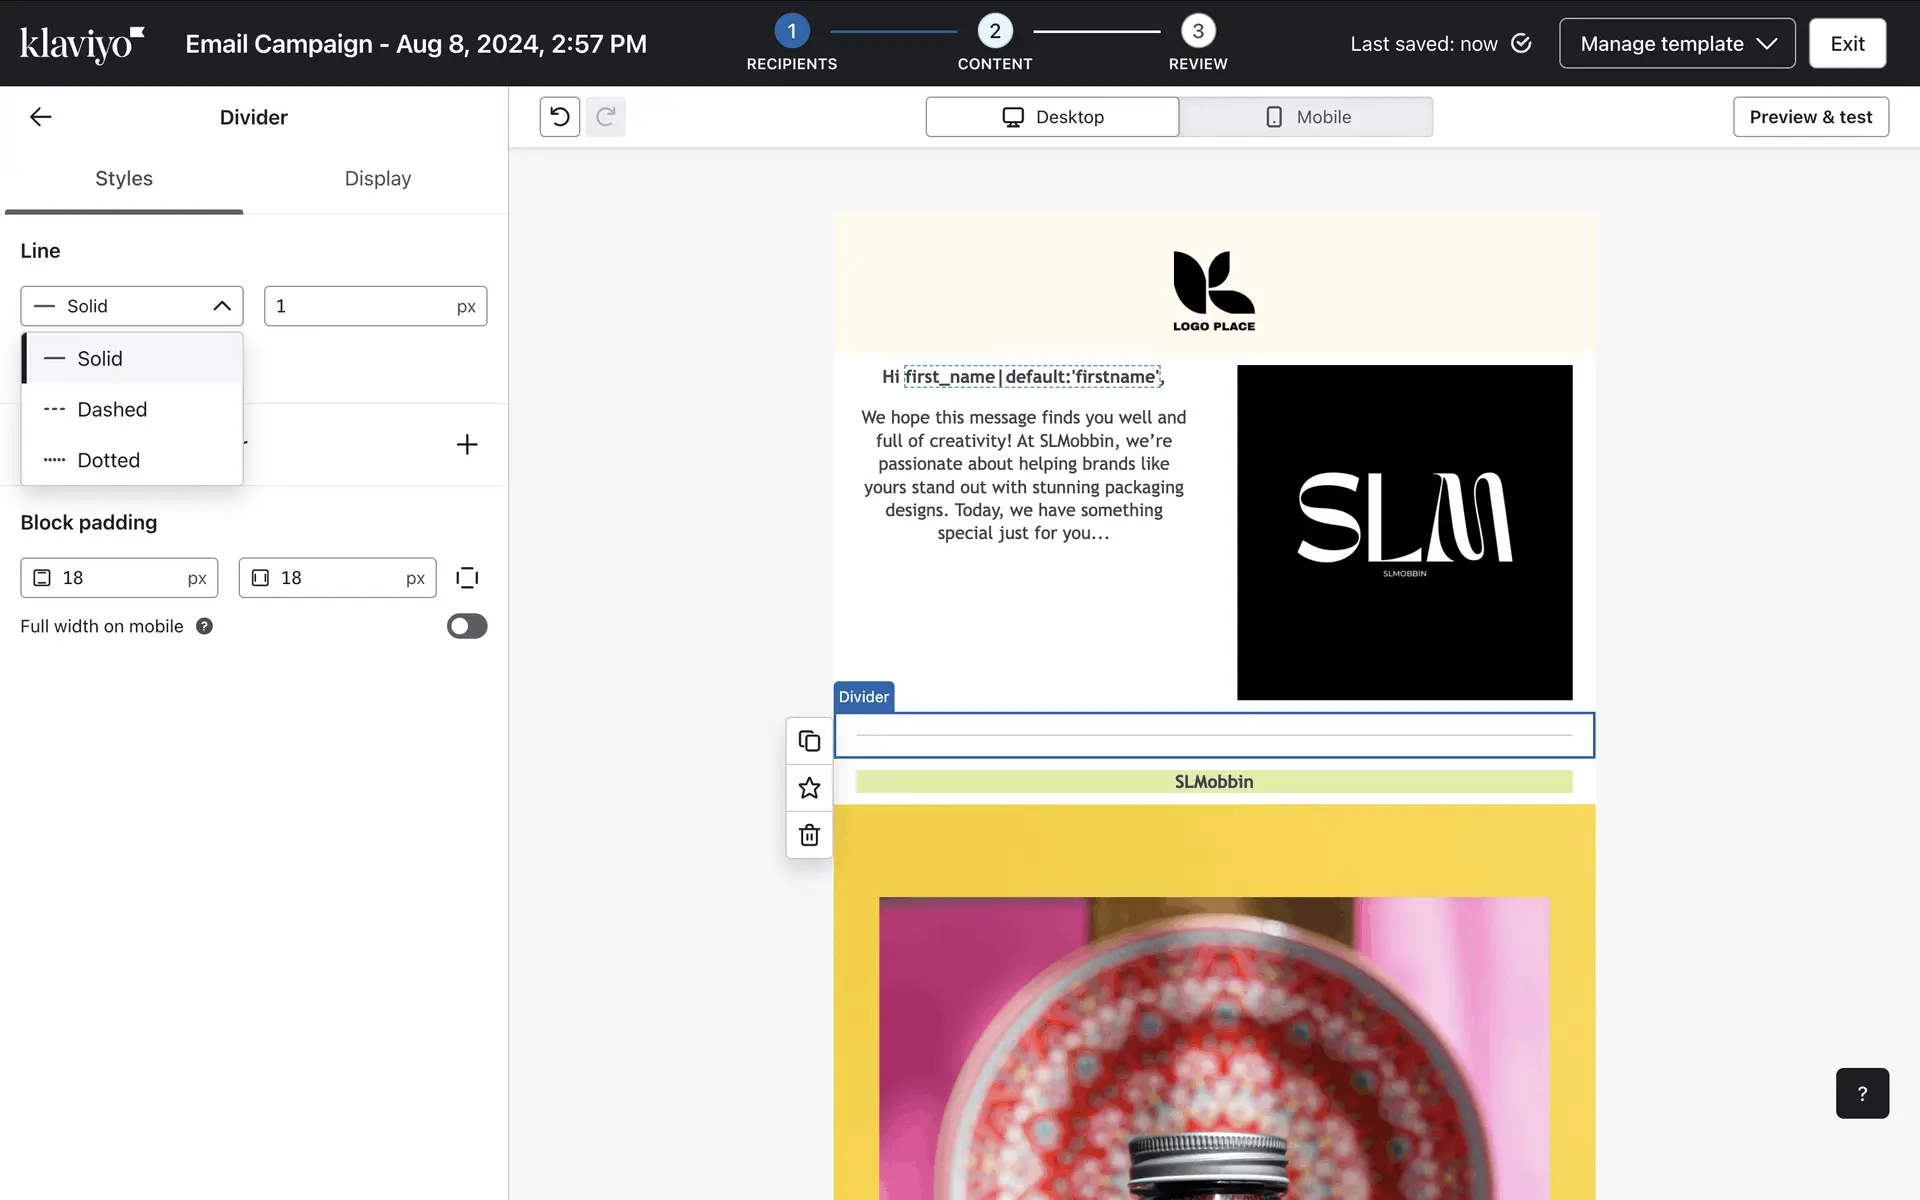Viewport: 1920px width, 1200px height.
Task: Switch to Desktop preview
Action: tap(1052, 117)
